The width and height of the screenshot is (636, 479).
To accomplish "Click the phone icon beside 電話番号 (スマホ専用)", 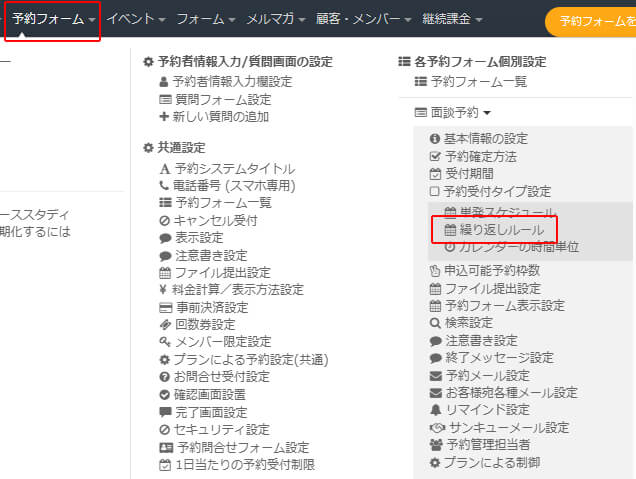I will point(165,186).
